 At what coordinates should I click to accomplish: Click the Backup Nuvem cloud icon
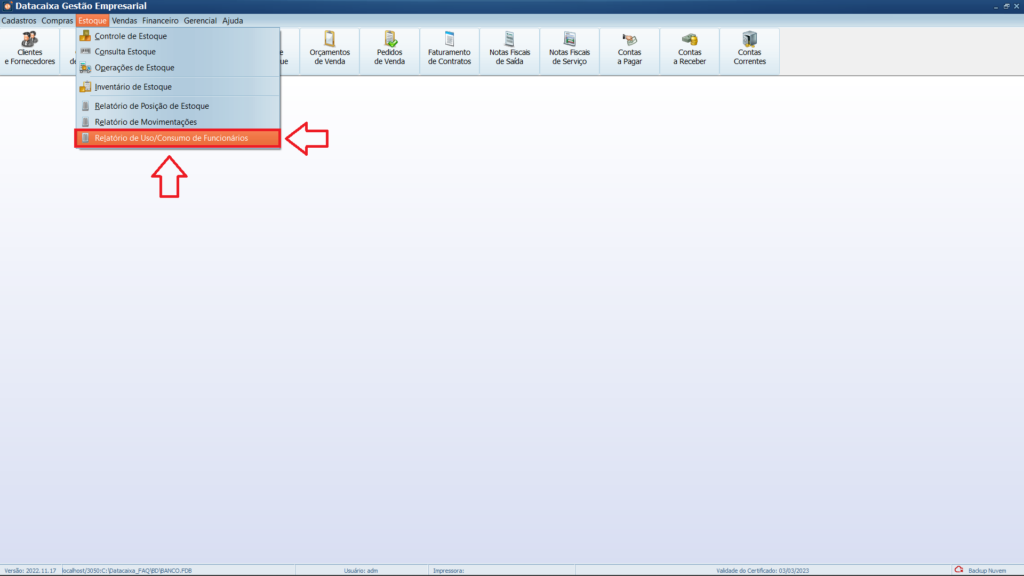958,570
